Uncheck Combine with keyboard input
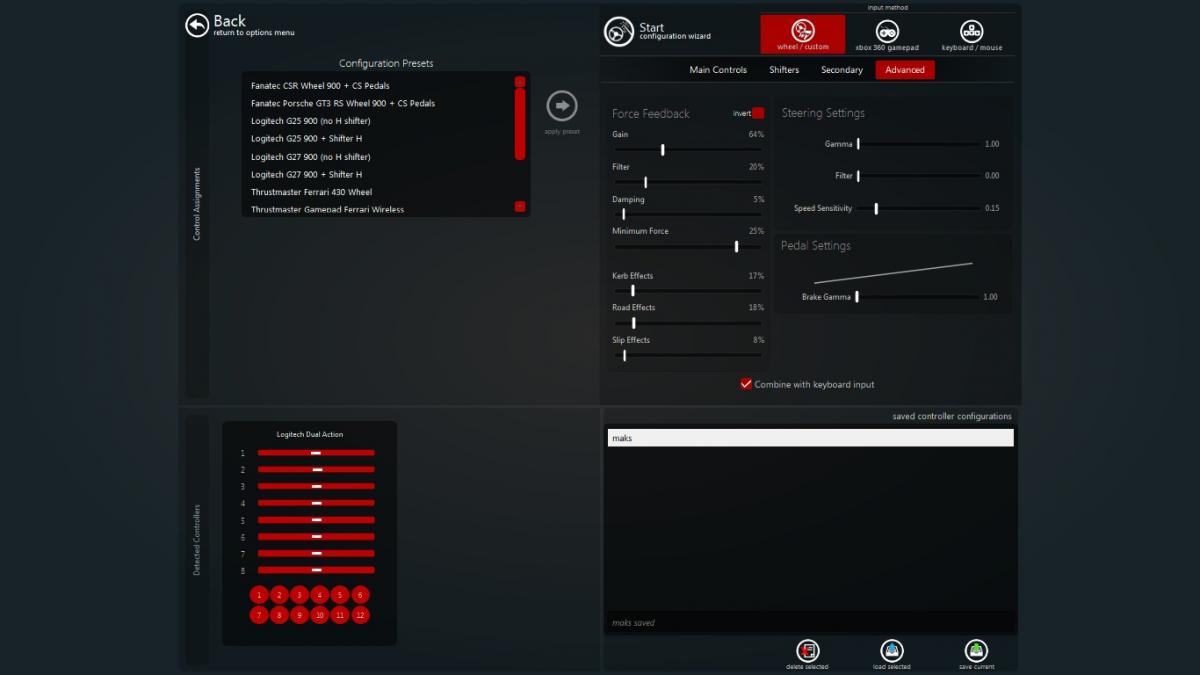Viewport: 1200px width, 675px height. tap(746, 384)
